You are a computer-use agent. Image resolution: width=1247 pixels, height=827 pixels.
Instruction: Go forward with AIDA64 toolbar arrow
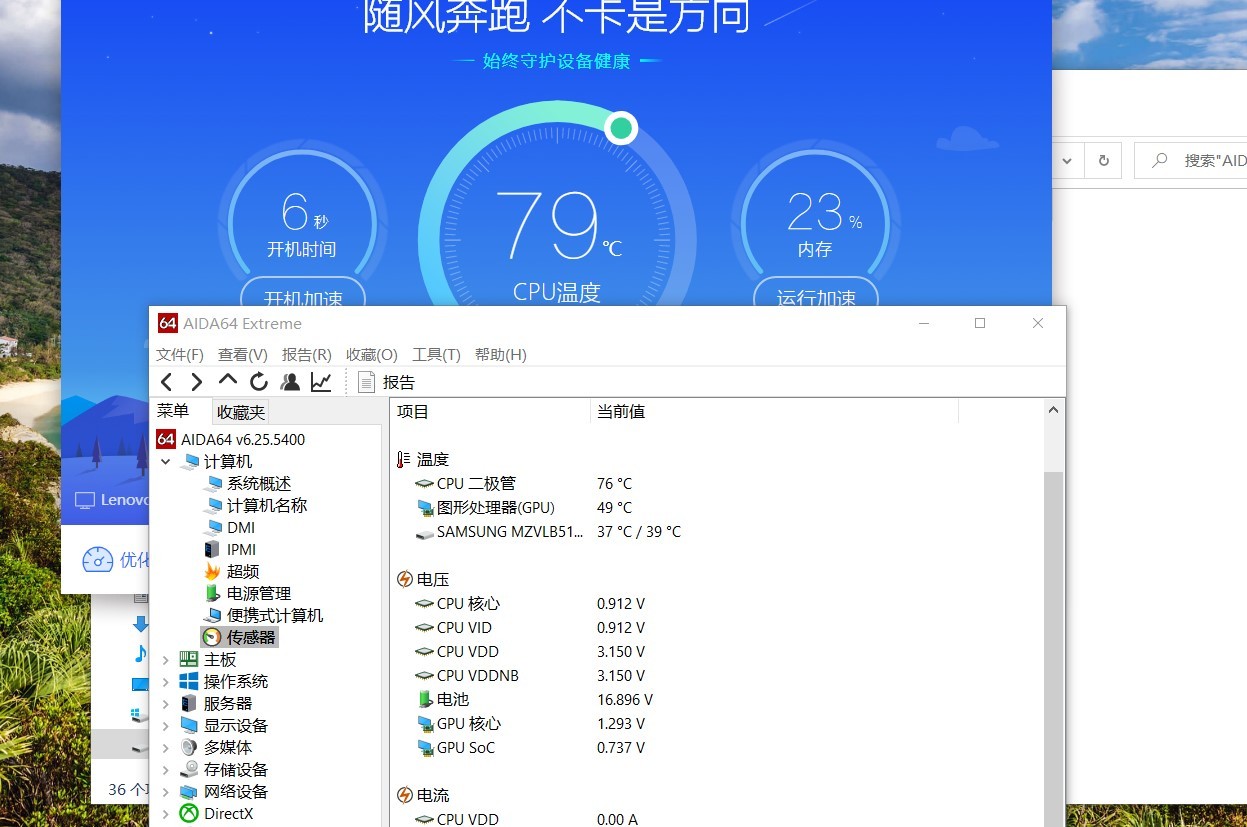(197, 381)
